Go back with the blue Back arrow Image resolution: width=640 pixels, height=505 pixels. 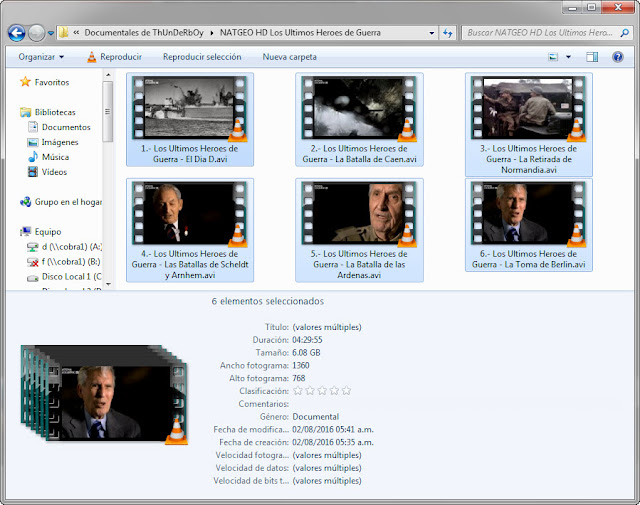click(17, 33)
